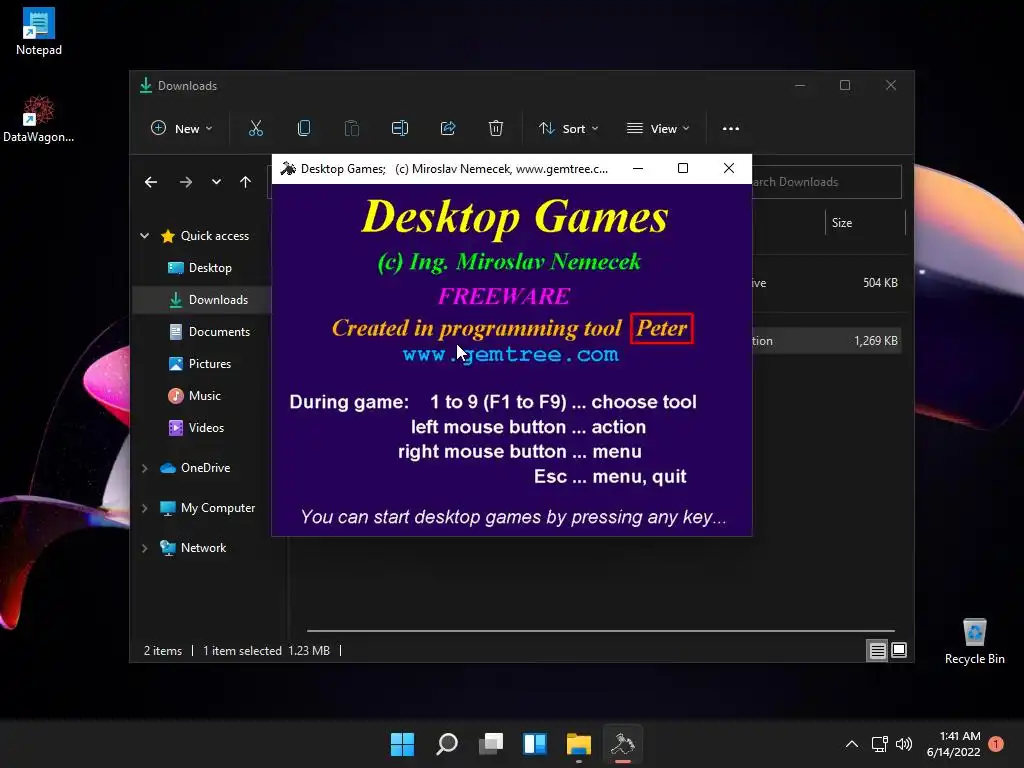Open the notification badge in tray
Screen dimensions: 1024x768
pos(996,744)
